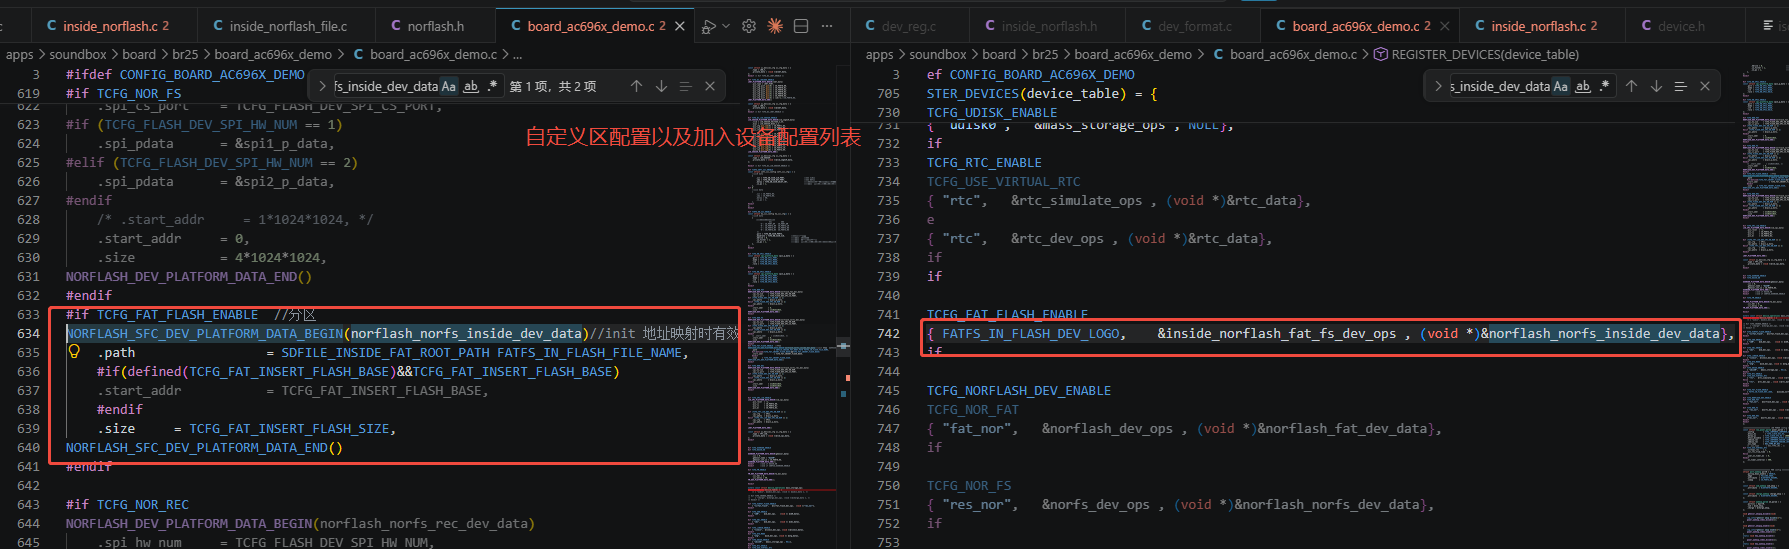This screenshot has height=549, width=1789.
Task: Expand replace mode in right find widget
Action: click(1438, 87)
